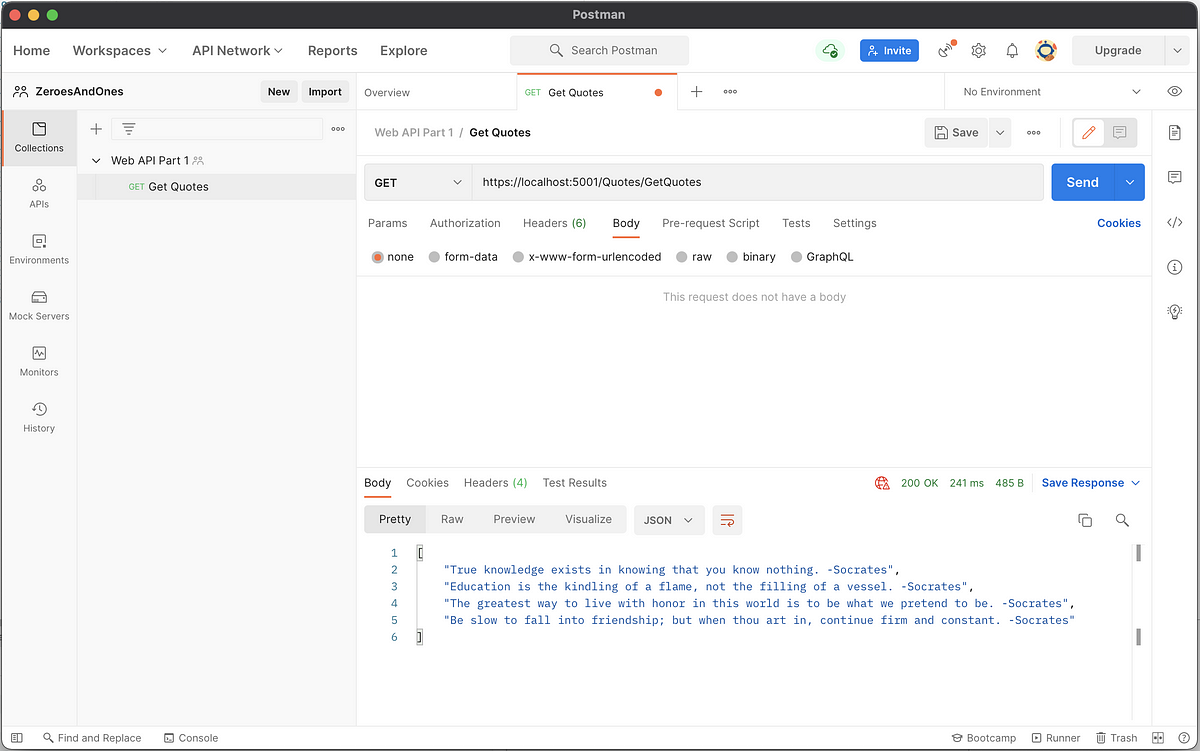The width and height of the screenshot is (1200, 751).
Task: Click the request URL field
Action: [758, 182]
